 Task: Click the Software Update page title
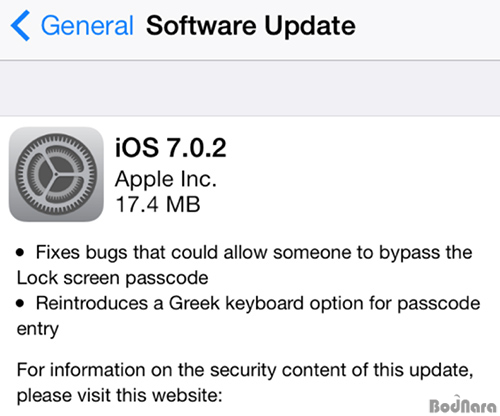point(251,26)
